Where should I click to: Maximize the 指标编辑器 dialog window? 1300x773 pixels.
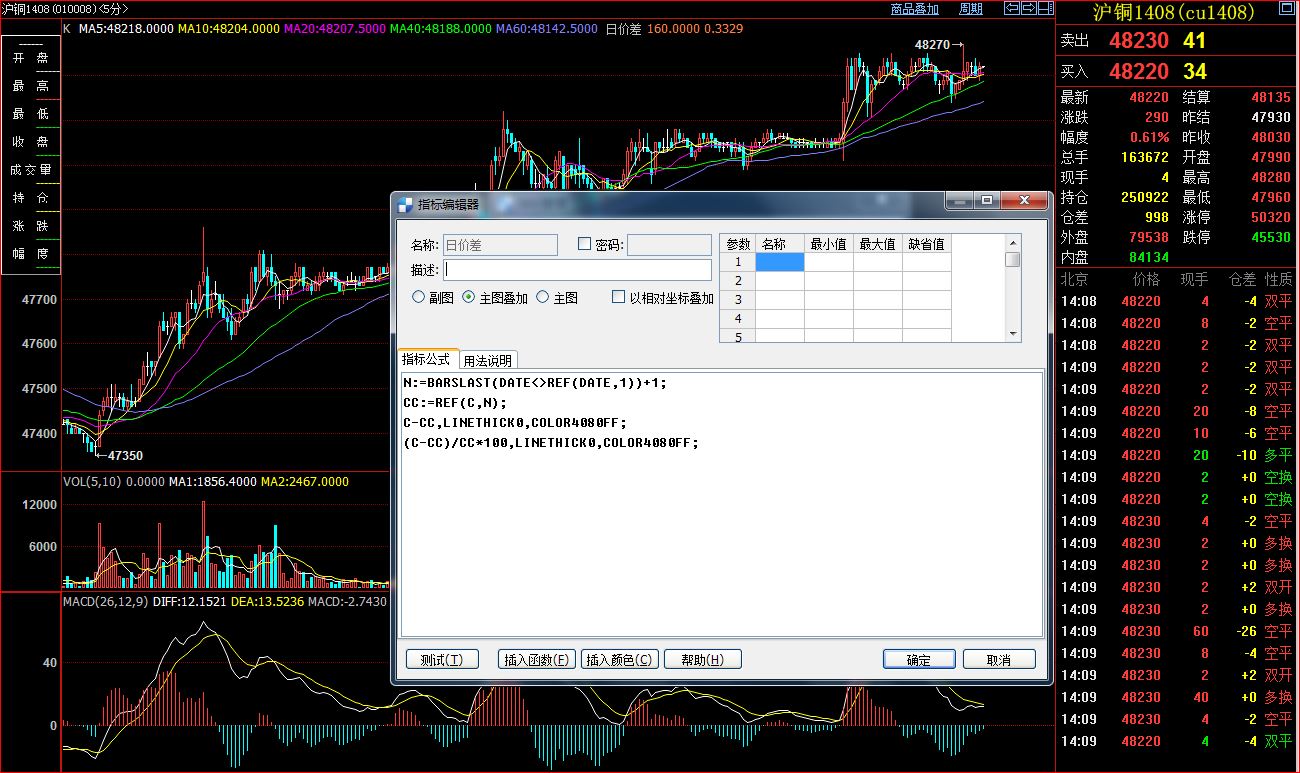point(987,201)
